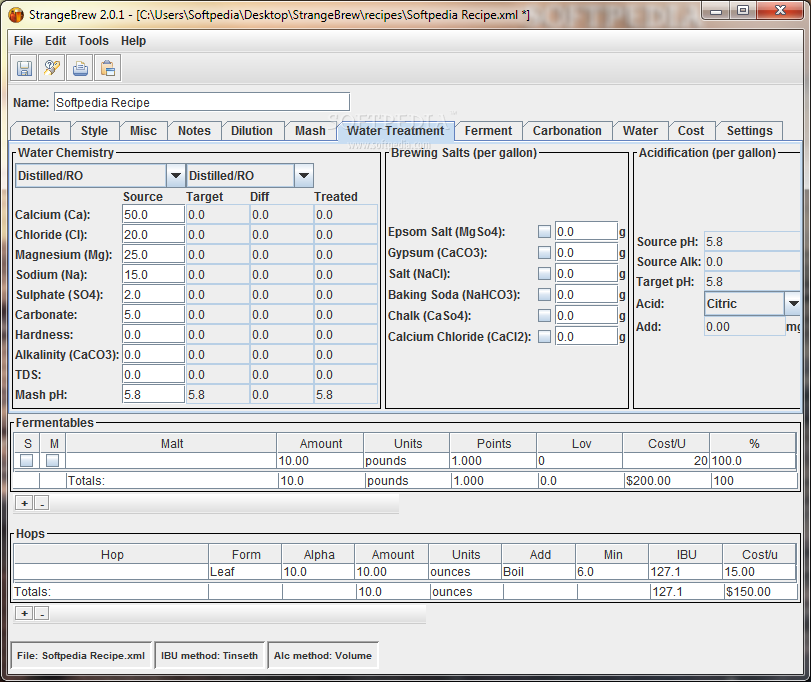The width and height of the screenshot is (811, 682).
Task: Click the Save recipe floppy disk icon
Action: click(24, 68)
